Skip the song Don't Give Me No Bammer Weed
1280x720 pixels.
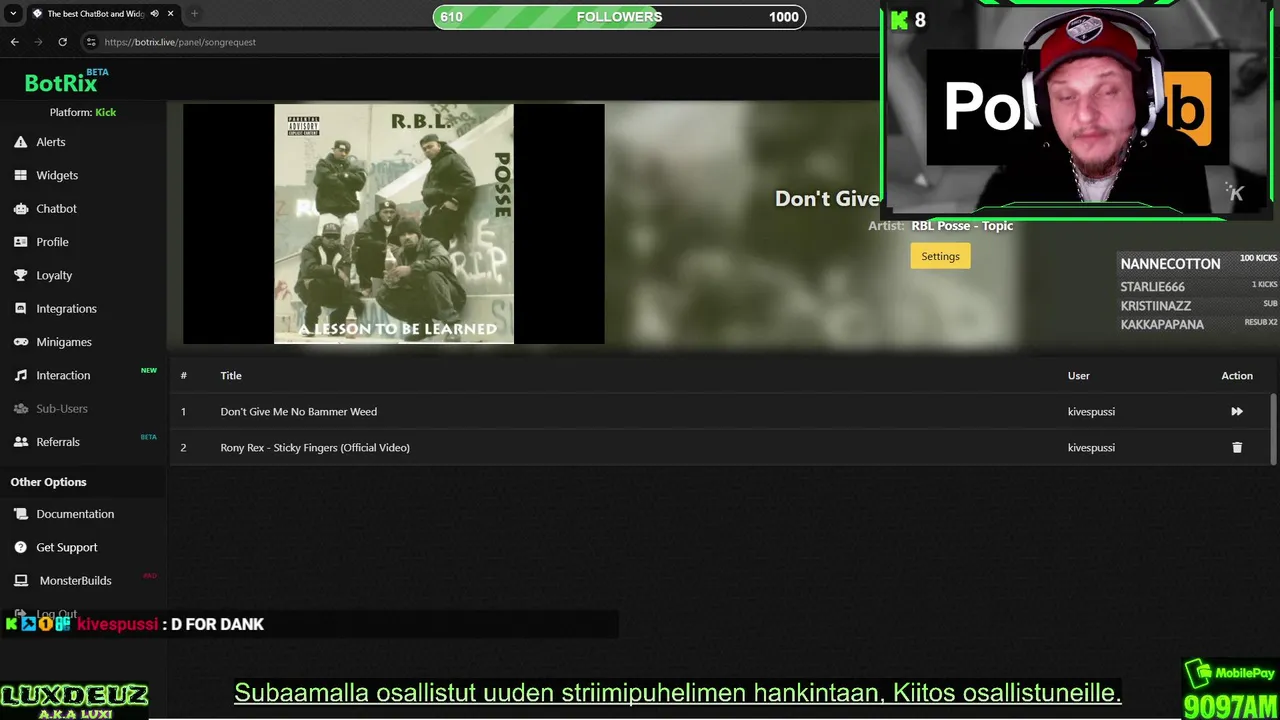coord(1237,411)
